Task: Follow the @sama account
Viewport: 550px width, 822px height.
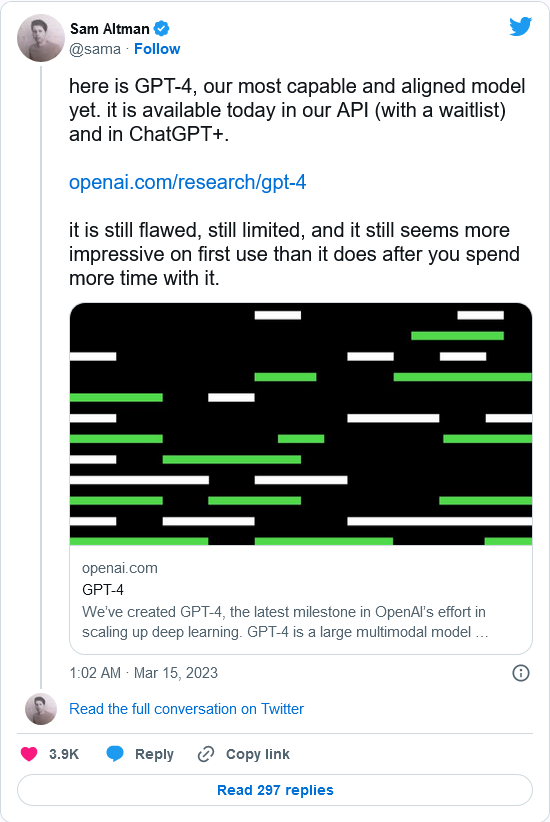Action: 157,49
